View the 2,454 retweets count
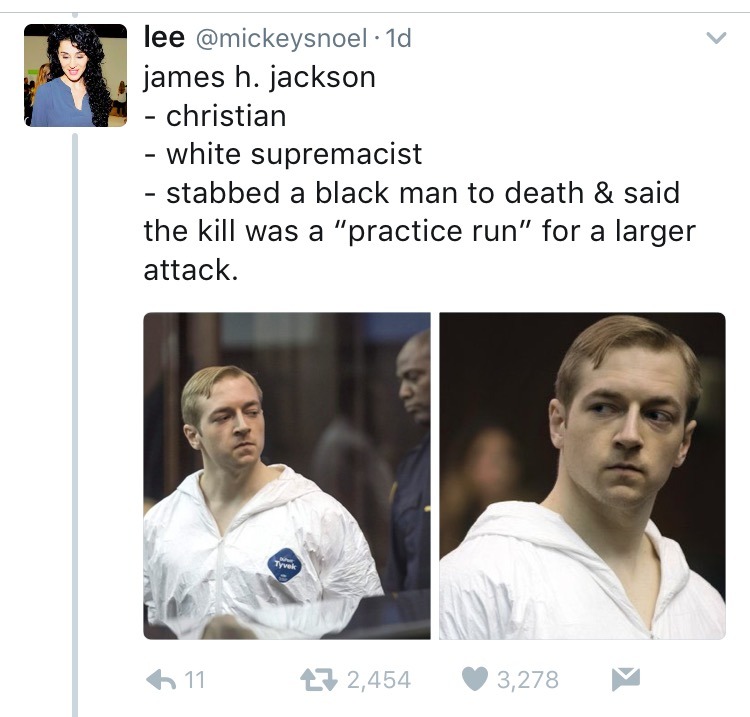This screenshot has height=717, width=750. (379, 680)
